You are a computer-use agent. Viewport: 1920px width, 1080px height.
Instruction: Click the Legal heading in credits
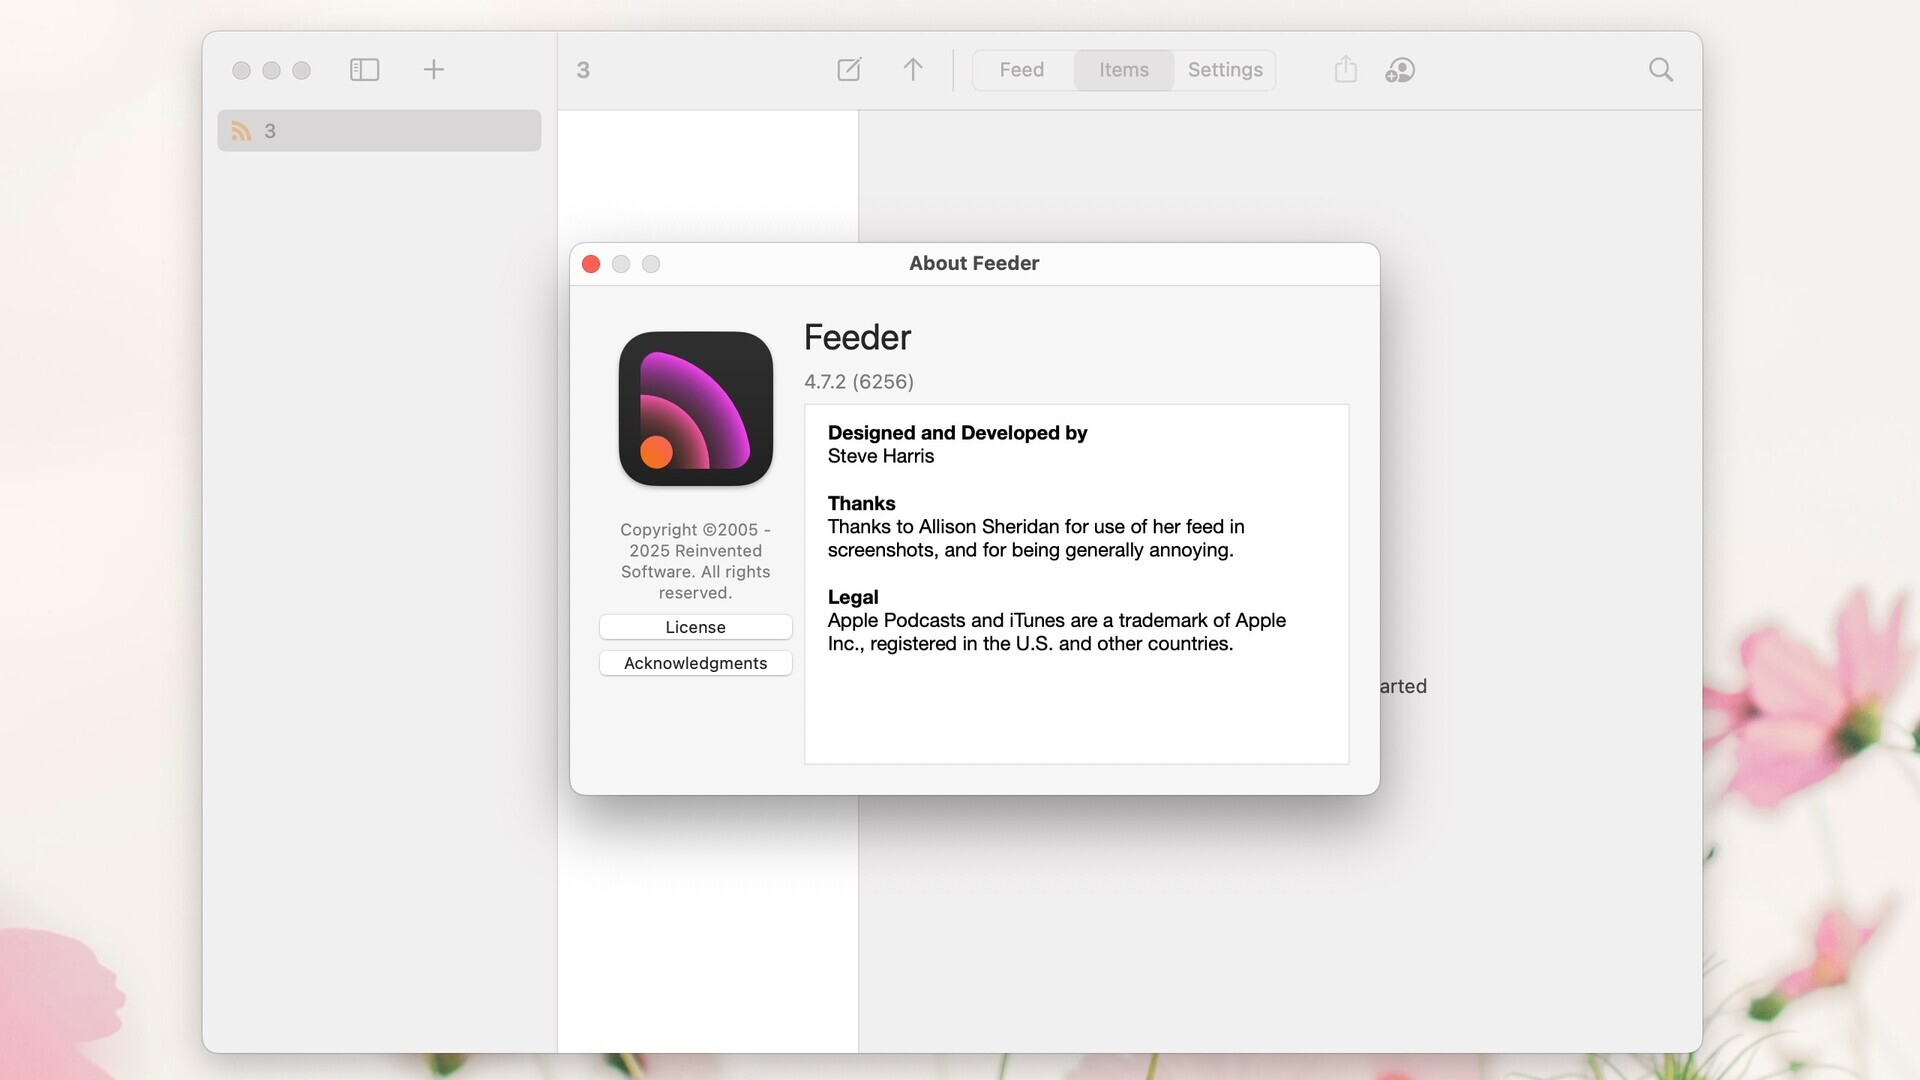(x=853, y=598)
